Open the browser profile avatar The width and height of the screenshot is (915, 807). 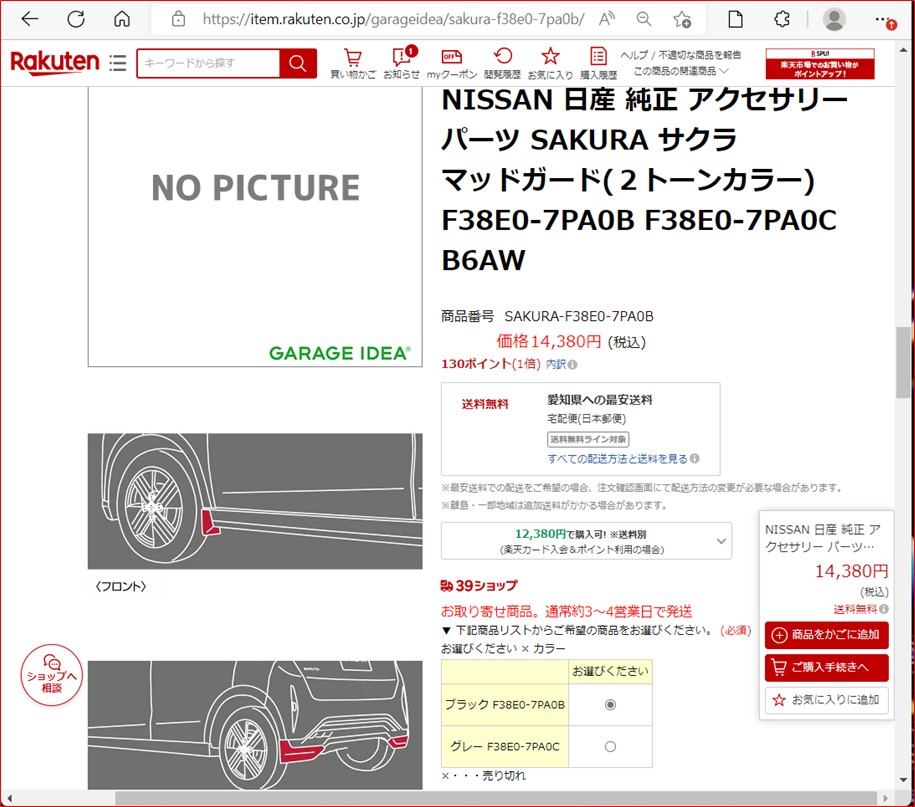834,19
